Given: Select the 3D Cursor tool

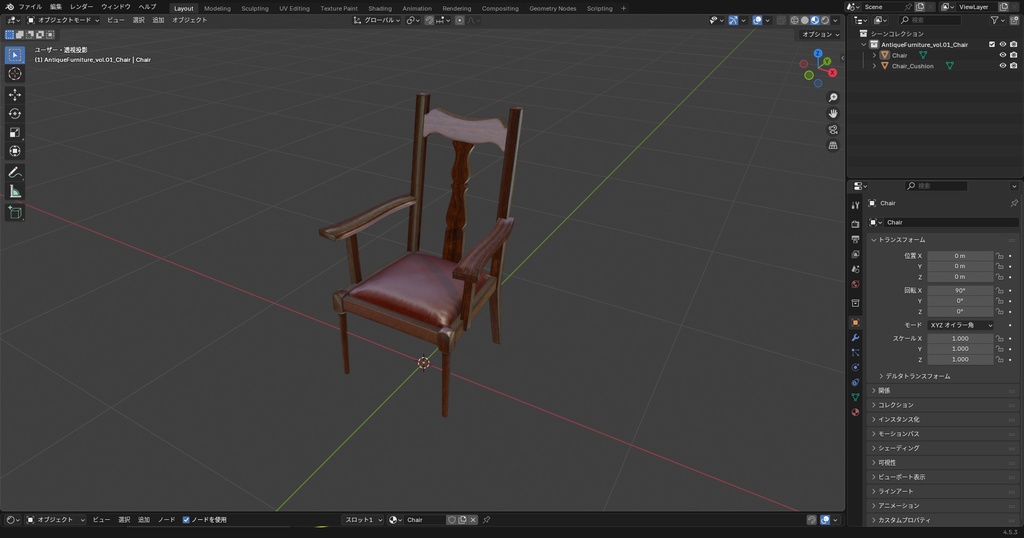Looking at the screenshot, I should [15, 74].
